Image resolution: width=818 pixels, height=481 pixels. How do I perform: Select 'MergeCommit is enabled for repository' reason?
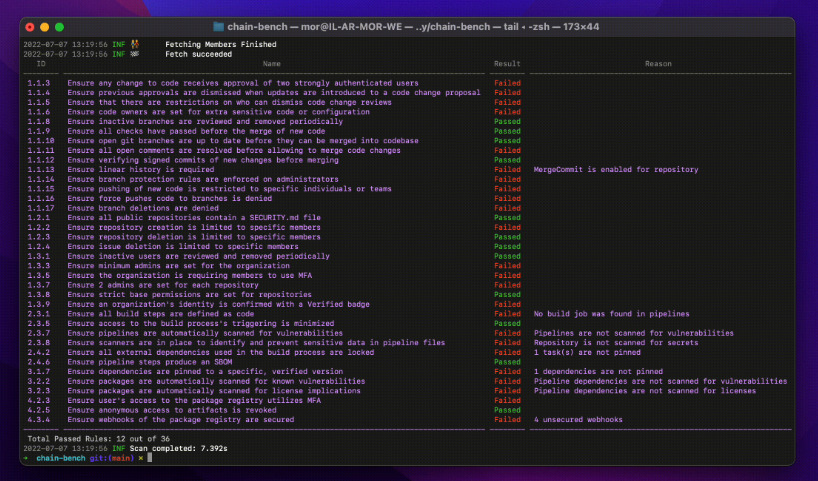coord(616,170)
